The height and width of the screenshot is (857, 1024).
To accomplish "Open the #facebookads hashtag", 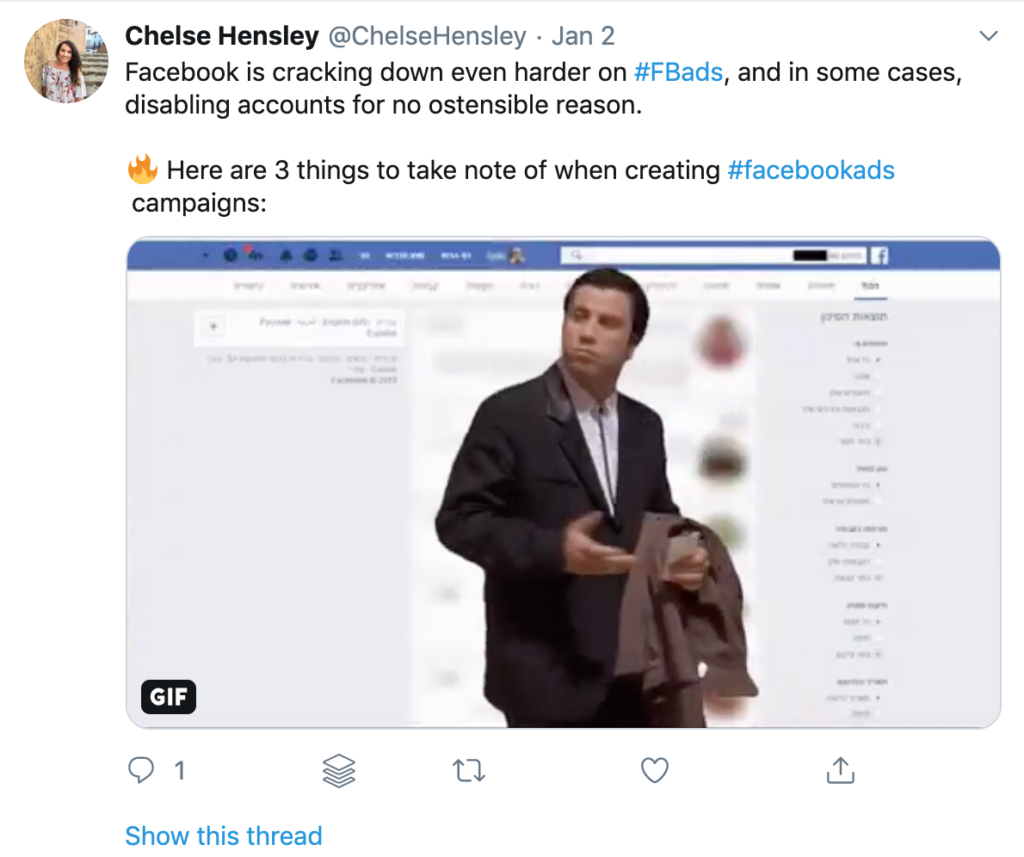I will point(811,170).
